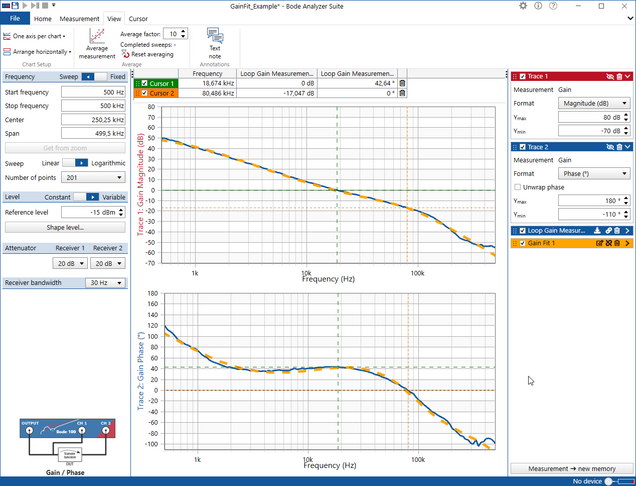
Task: Hide Trace 2 with eye icon
Action: 610,147
